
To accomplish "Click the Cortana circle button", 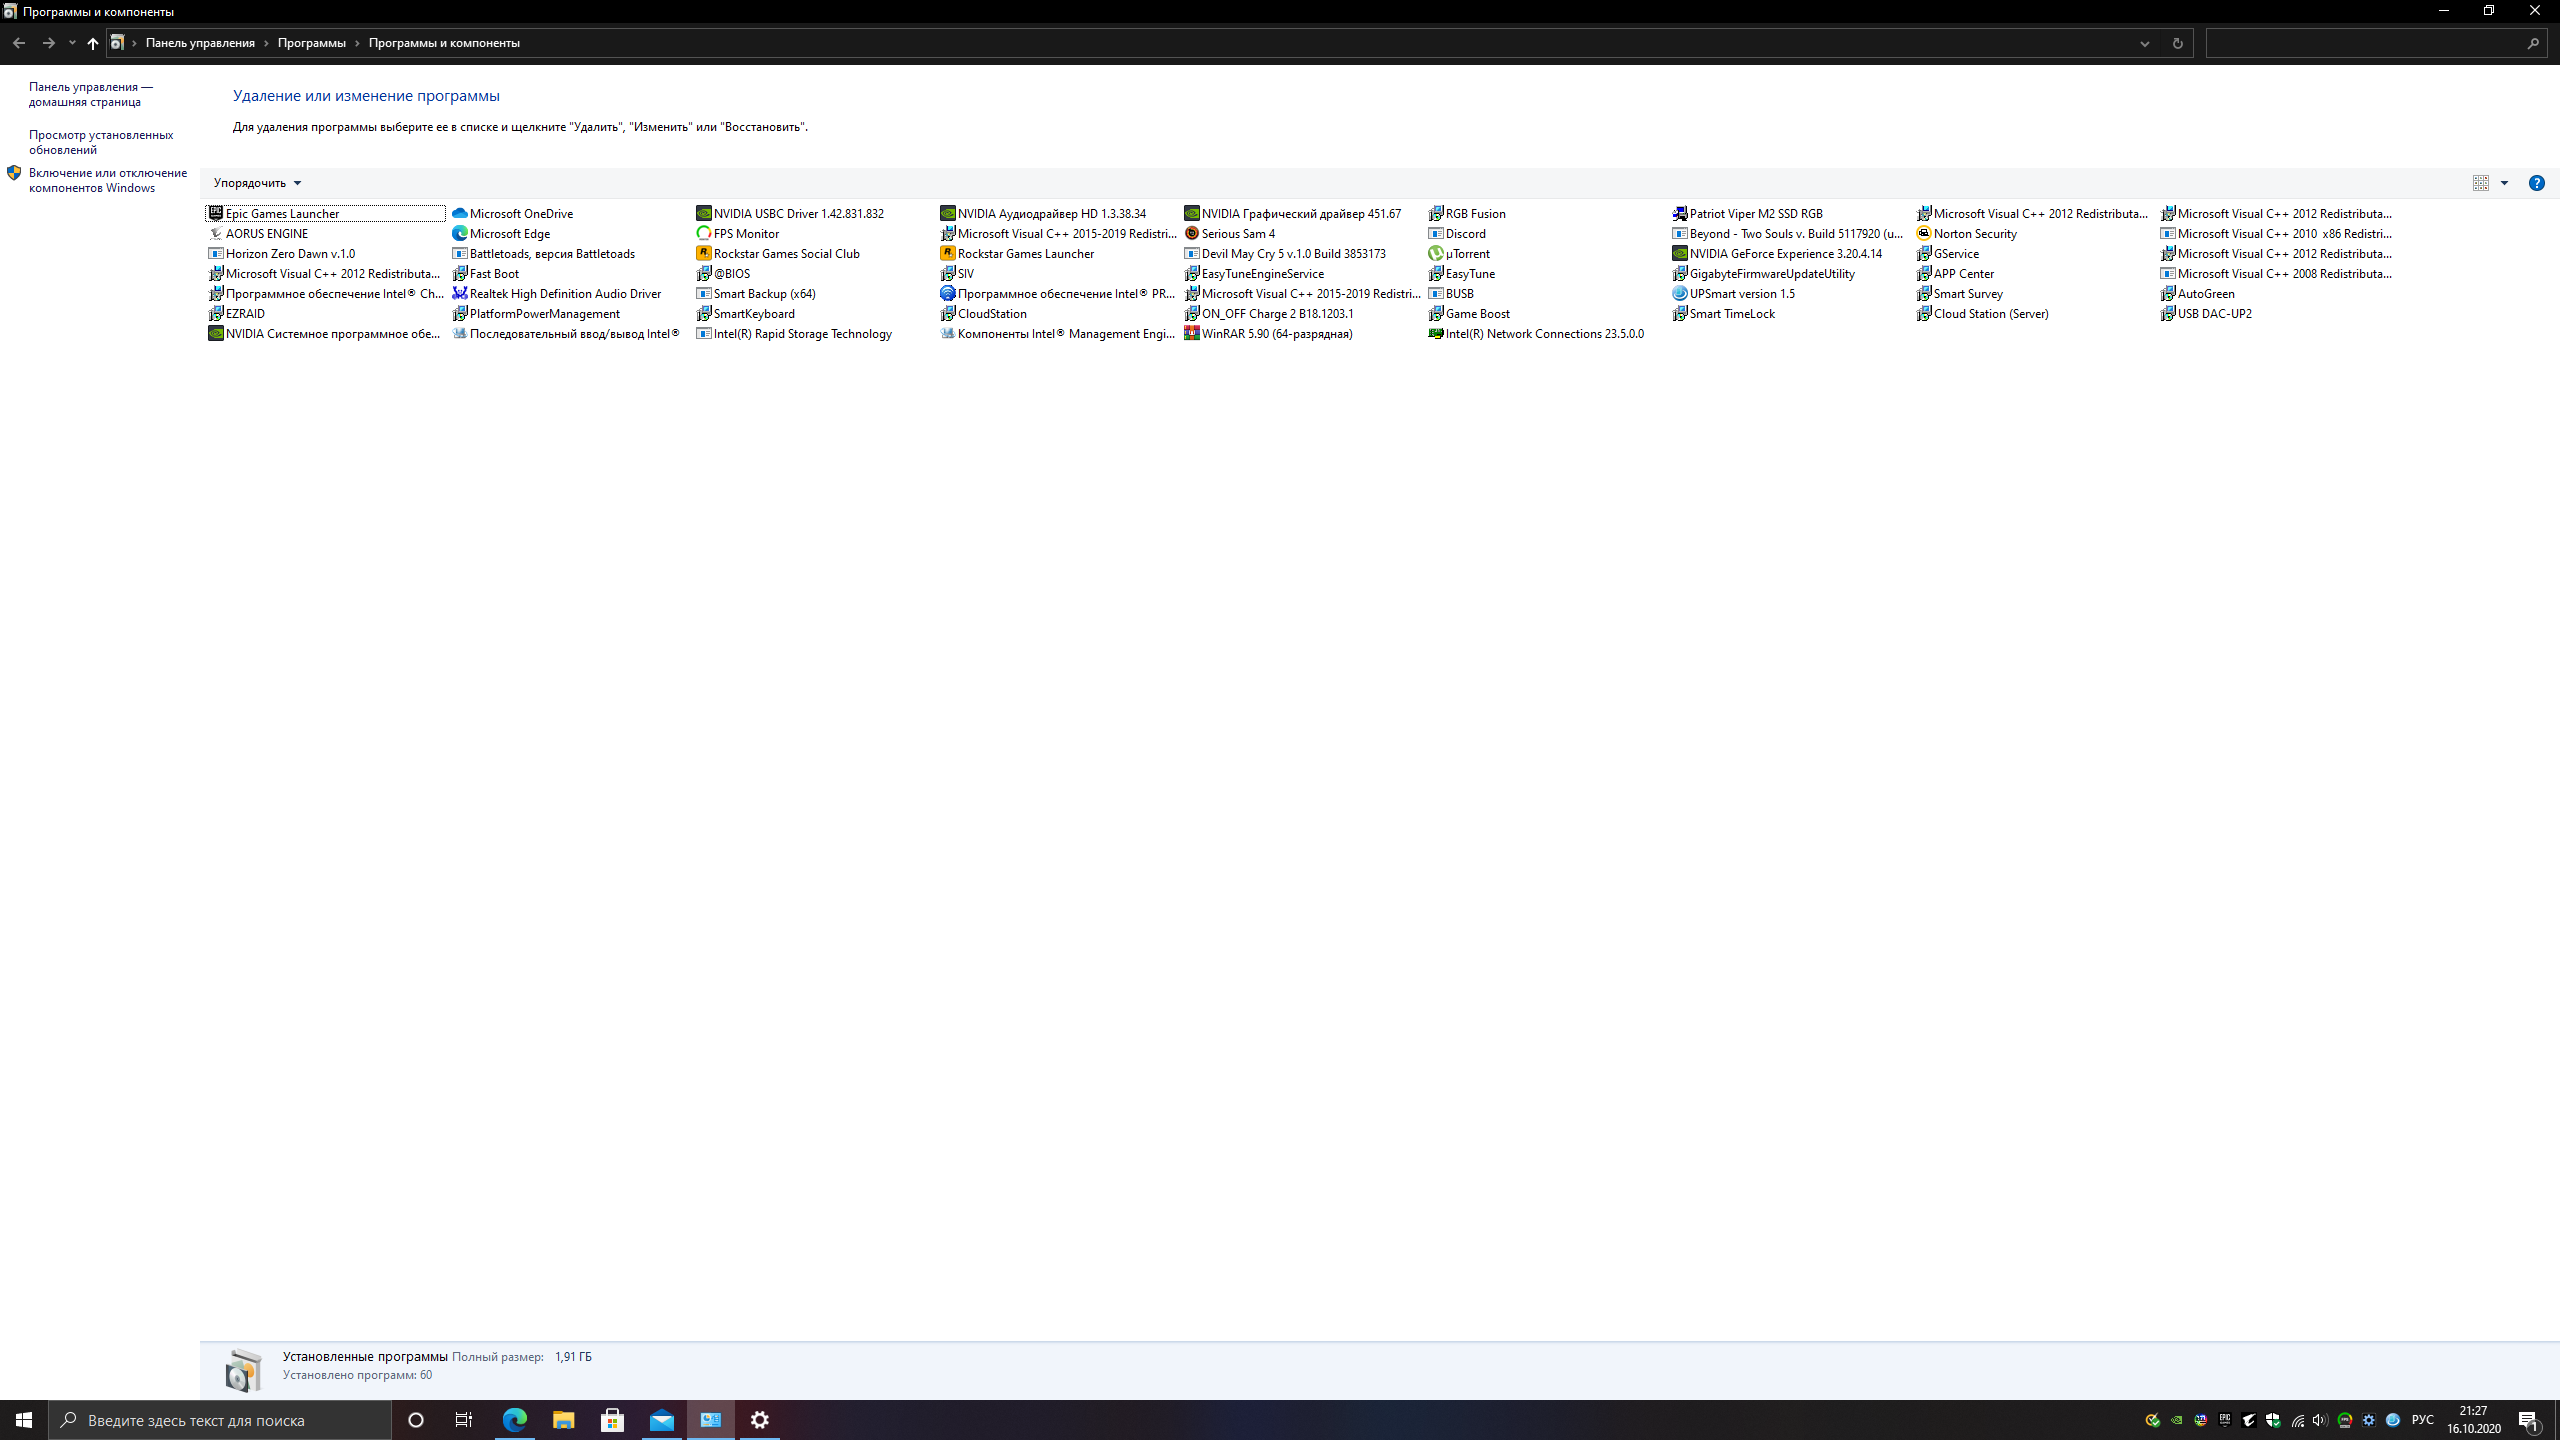I will click(416, 1420).
